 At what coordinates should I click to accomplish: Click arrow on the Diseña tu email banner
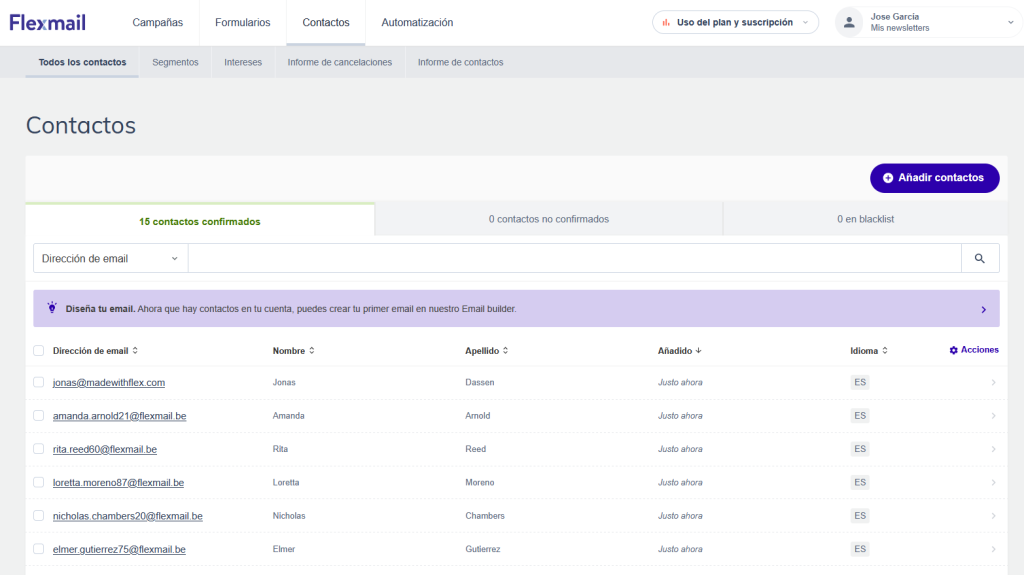(984, 310)
